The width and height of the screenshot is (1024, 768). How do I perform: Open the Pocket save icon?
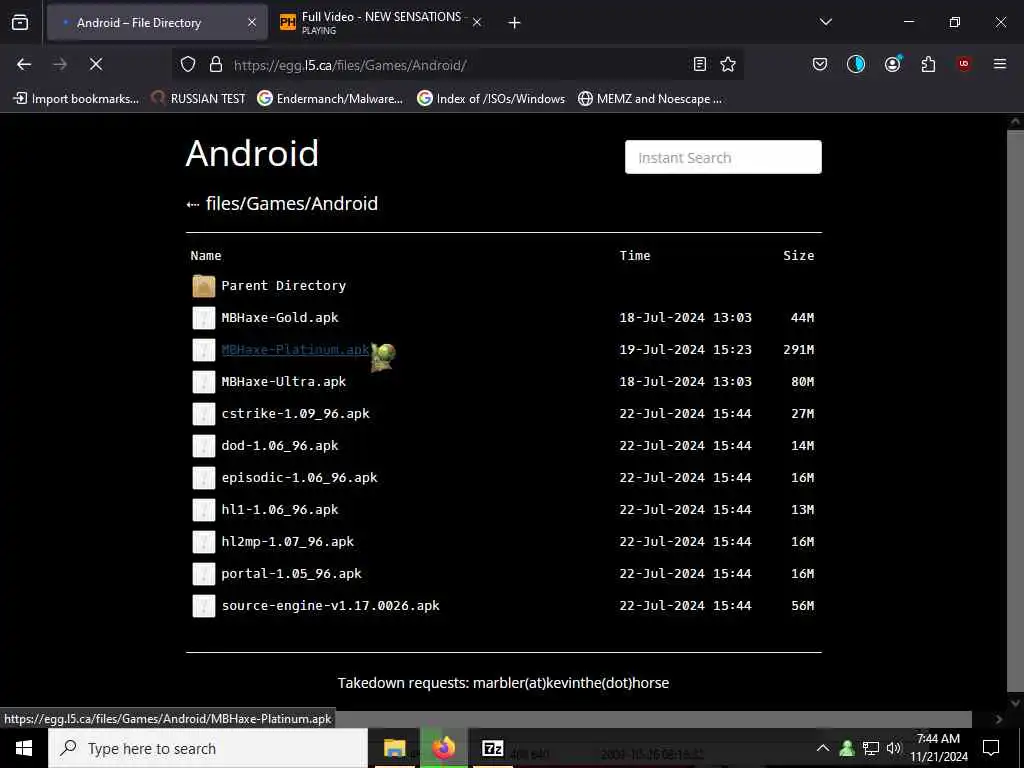tap(820, 64)
